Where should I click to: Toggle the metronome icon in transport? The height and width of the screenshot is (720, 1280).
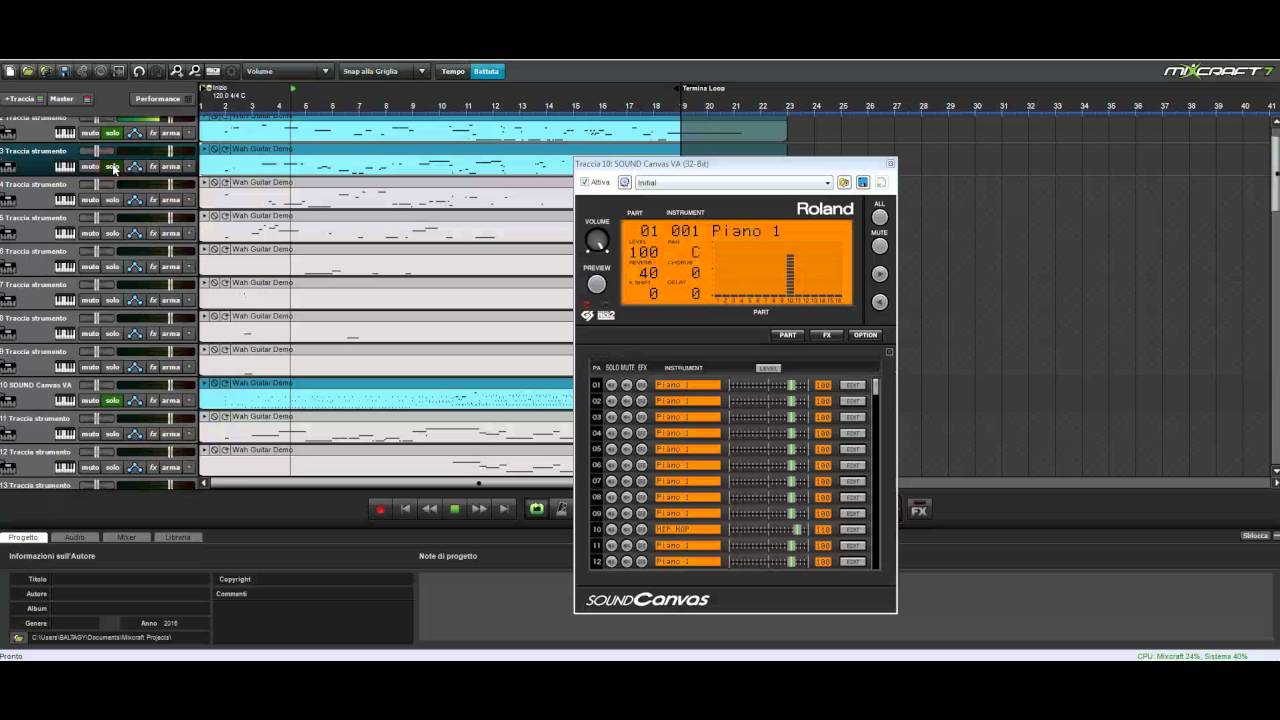pos(562,509)
